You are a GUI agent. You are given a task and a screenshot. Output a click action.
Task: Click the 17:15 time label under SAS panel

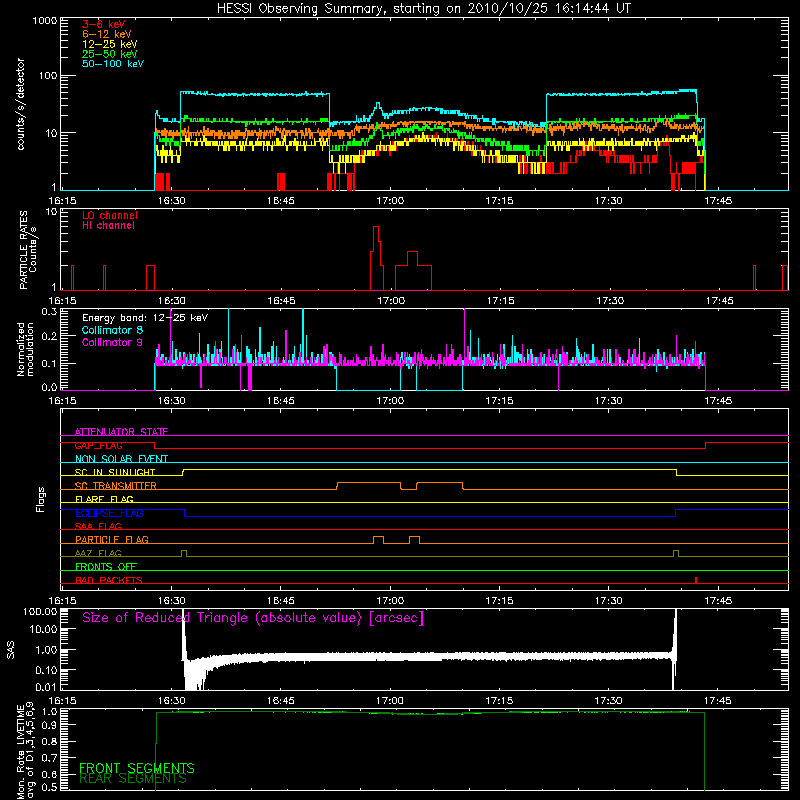[499, 701]
